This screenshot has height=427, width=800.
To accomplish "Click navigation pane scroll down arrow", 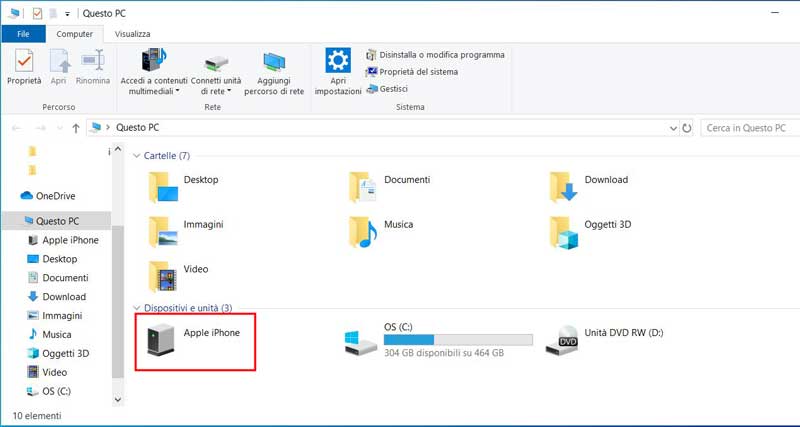I will point(118,399).
